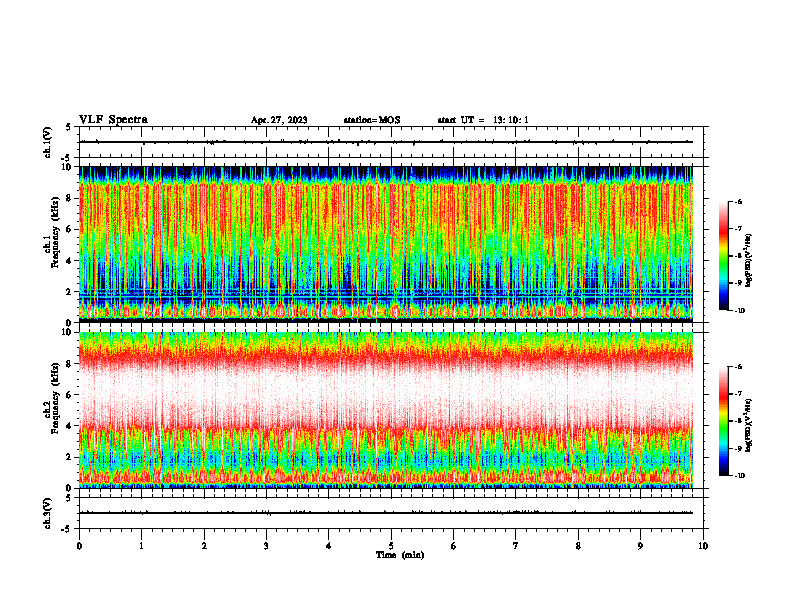Click inside the ch.1 spectrogram panel

click(386, 244)
